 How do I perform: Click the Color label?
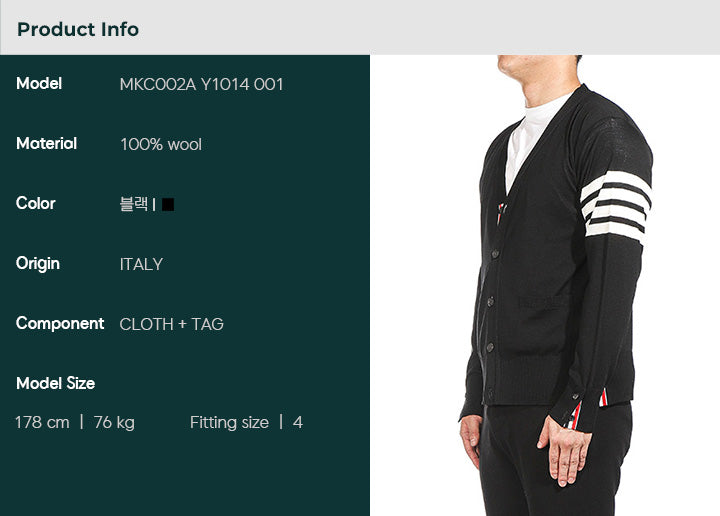coord(35,203)
